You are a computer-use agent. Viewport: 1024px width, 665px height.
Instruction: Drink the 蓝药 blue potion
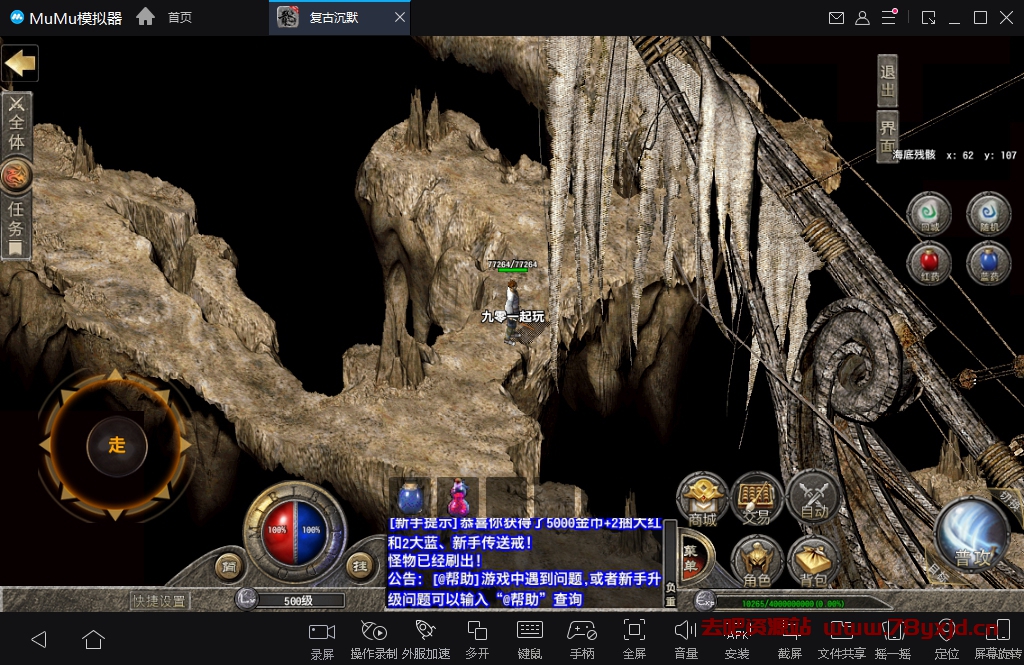coord(989,263)
